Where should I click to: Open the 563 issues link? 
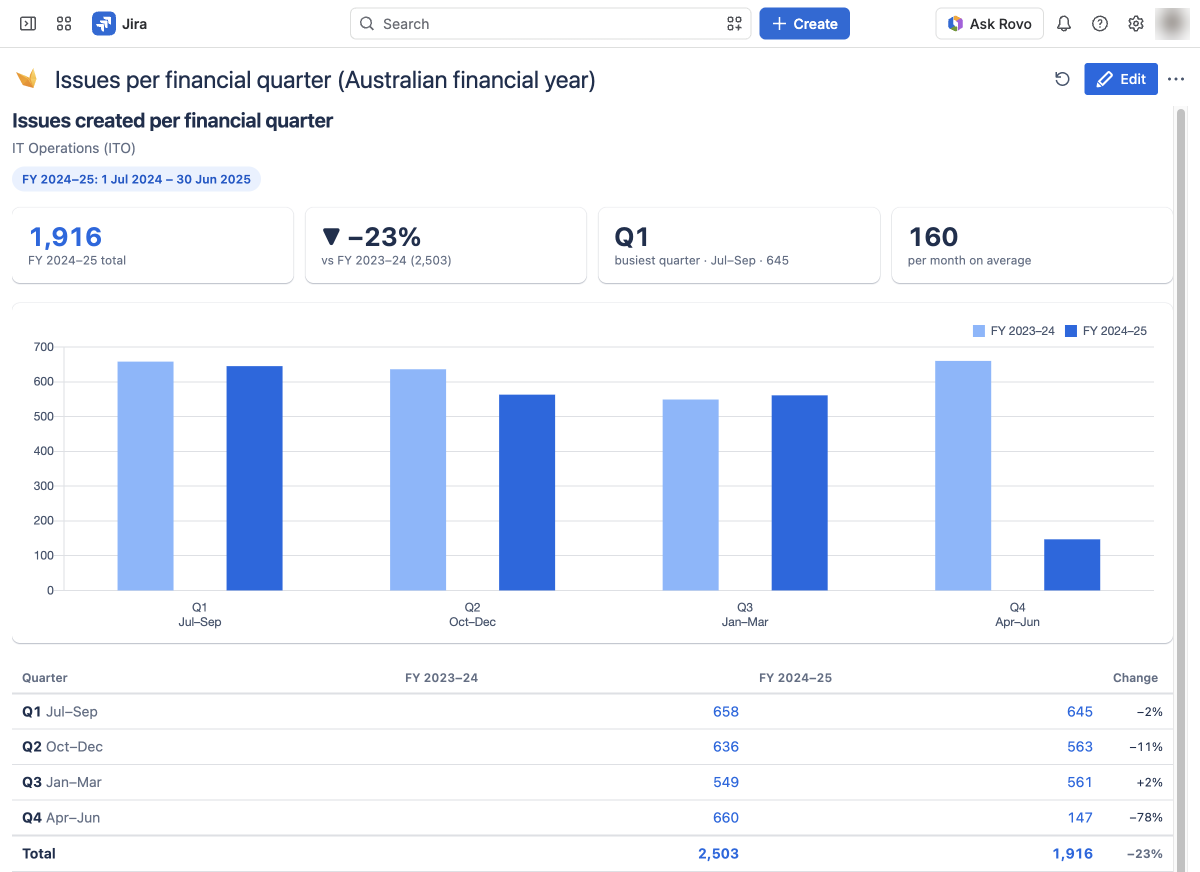click(x=1080, y=747)
